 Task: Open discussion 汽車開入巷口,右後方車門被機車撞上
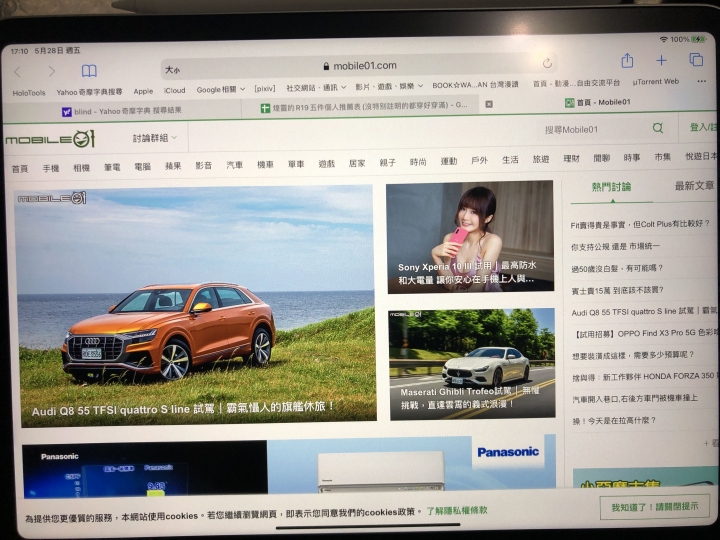[635, 399]
